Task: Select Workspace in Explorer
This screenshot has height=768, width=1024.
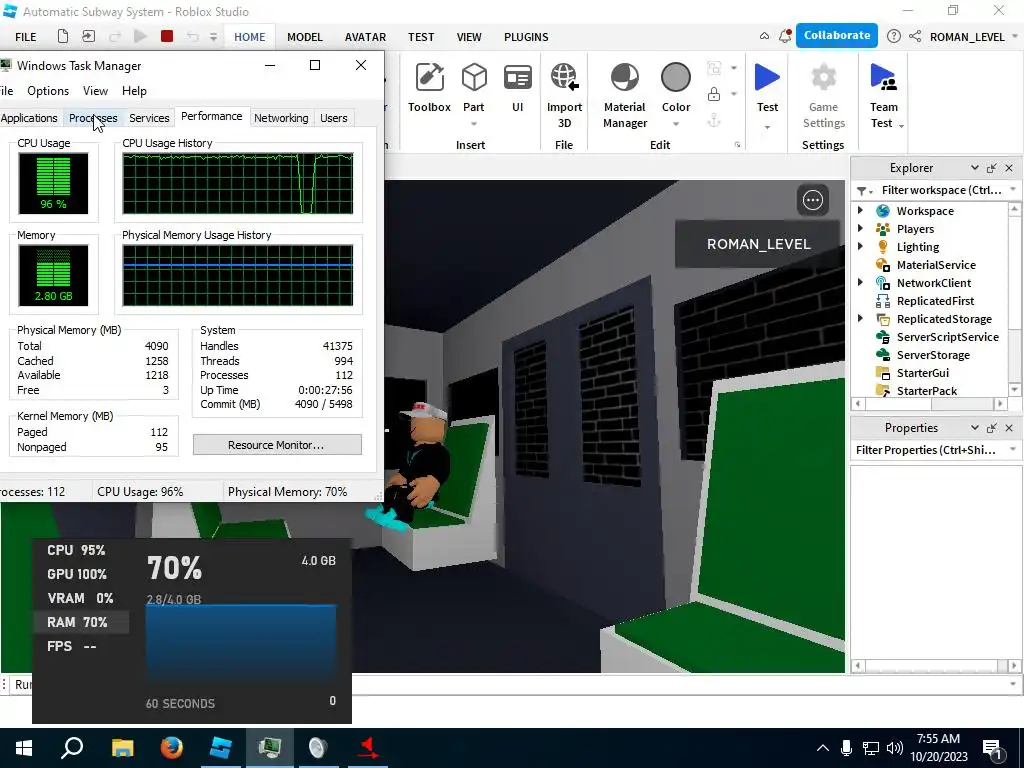Action: [925, 211]
